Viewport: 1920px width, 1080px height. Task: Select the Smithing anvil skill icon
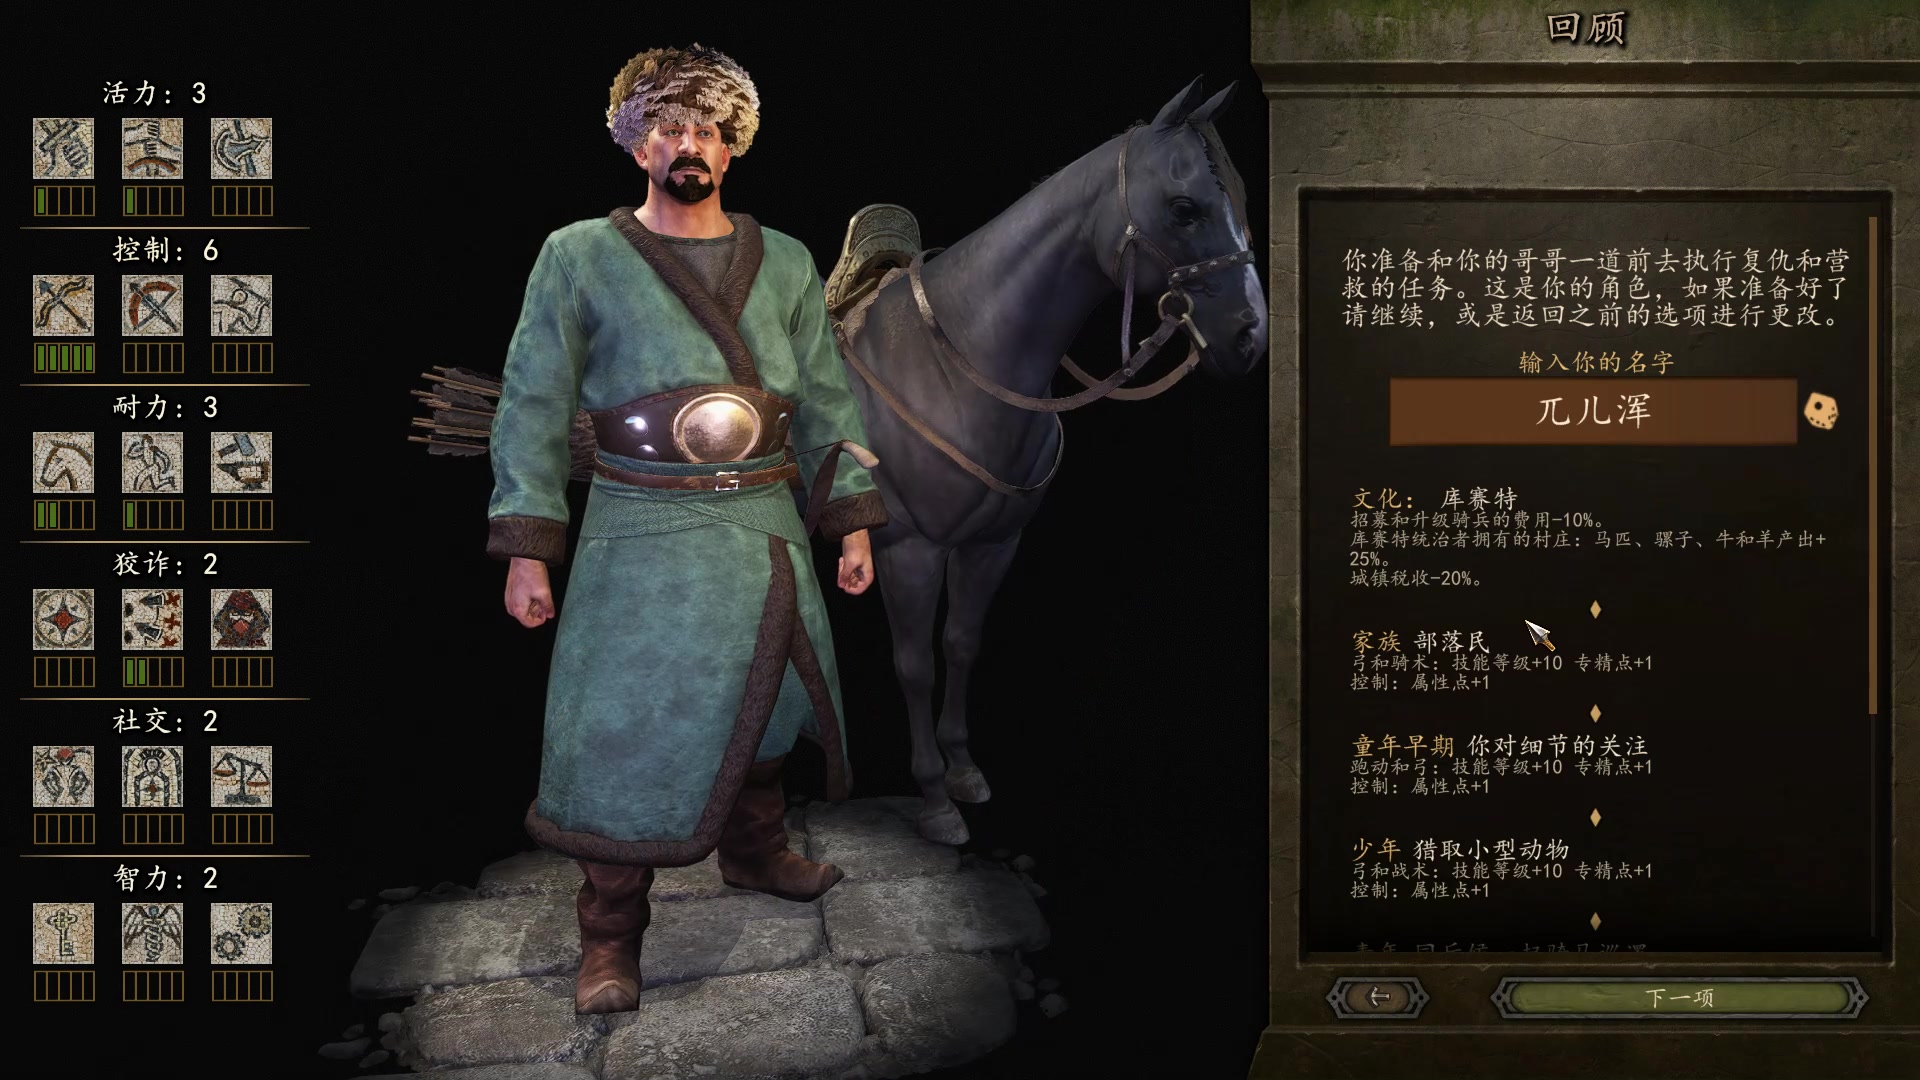tap(241, 463)
